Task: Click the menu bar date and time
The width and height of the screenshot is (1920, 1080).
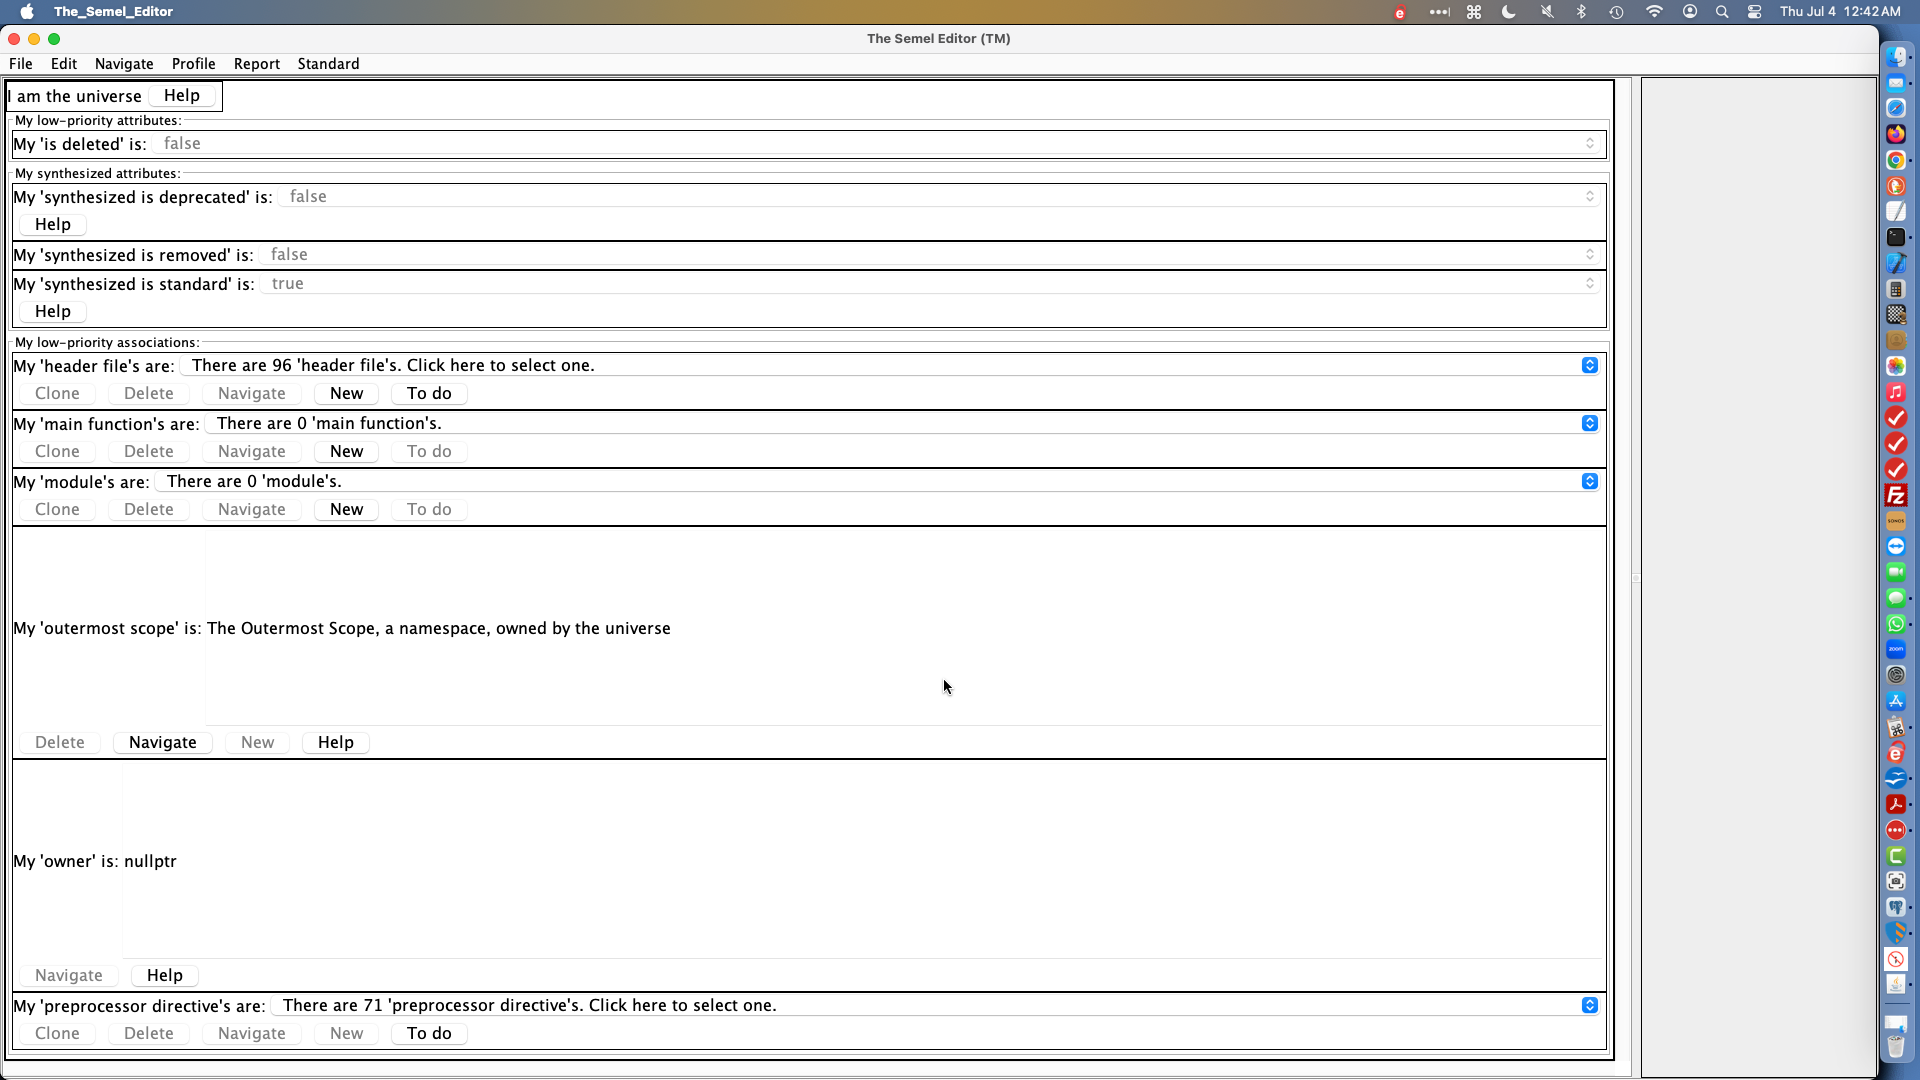Action: pyautogui.click(x=1840, y=12)
